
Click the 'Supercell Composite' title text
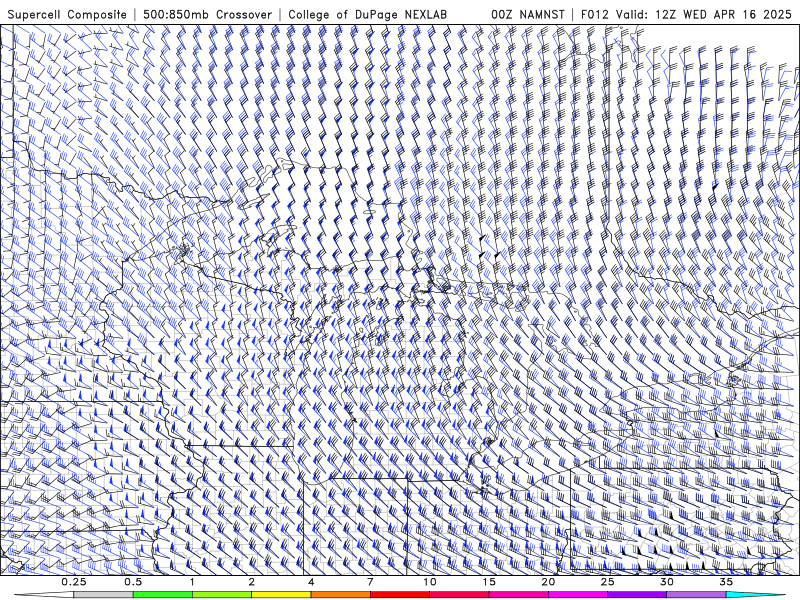(x=67, y=14)
